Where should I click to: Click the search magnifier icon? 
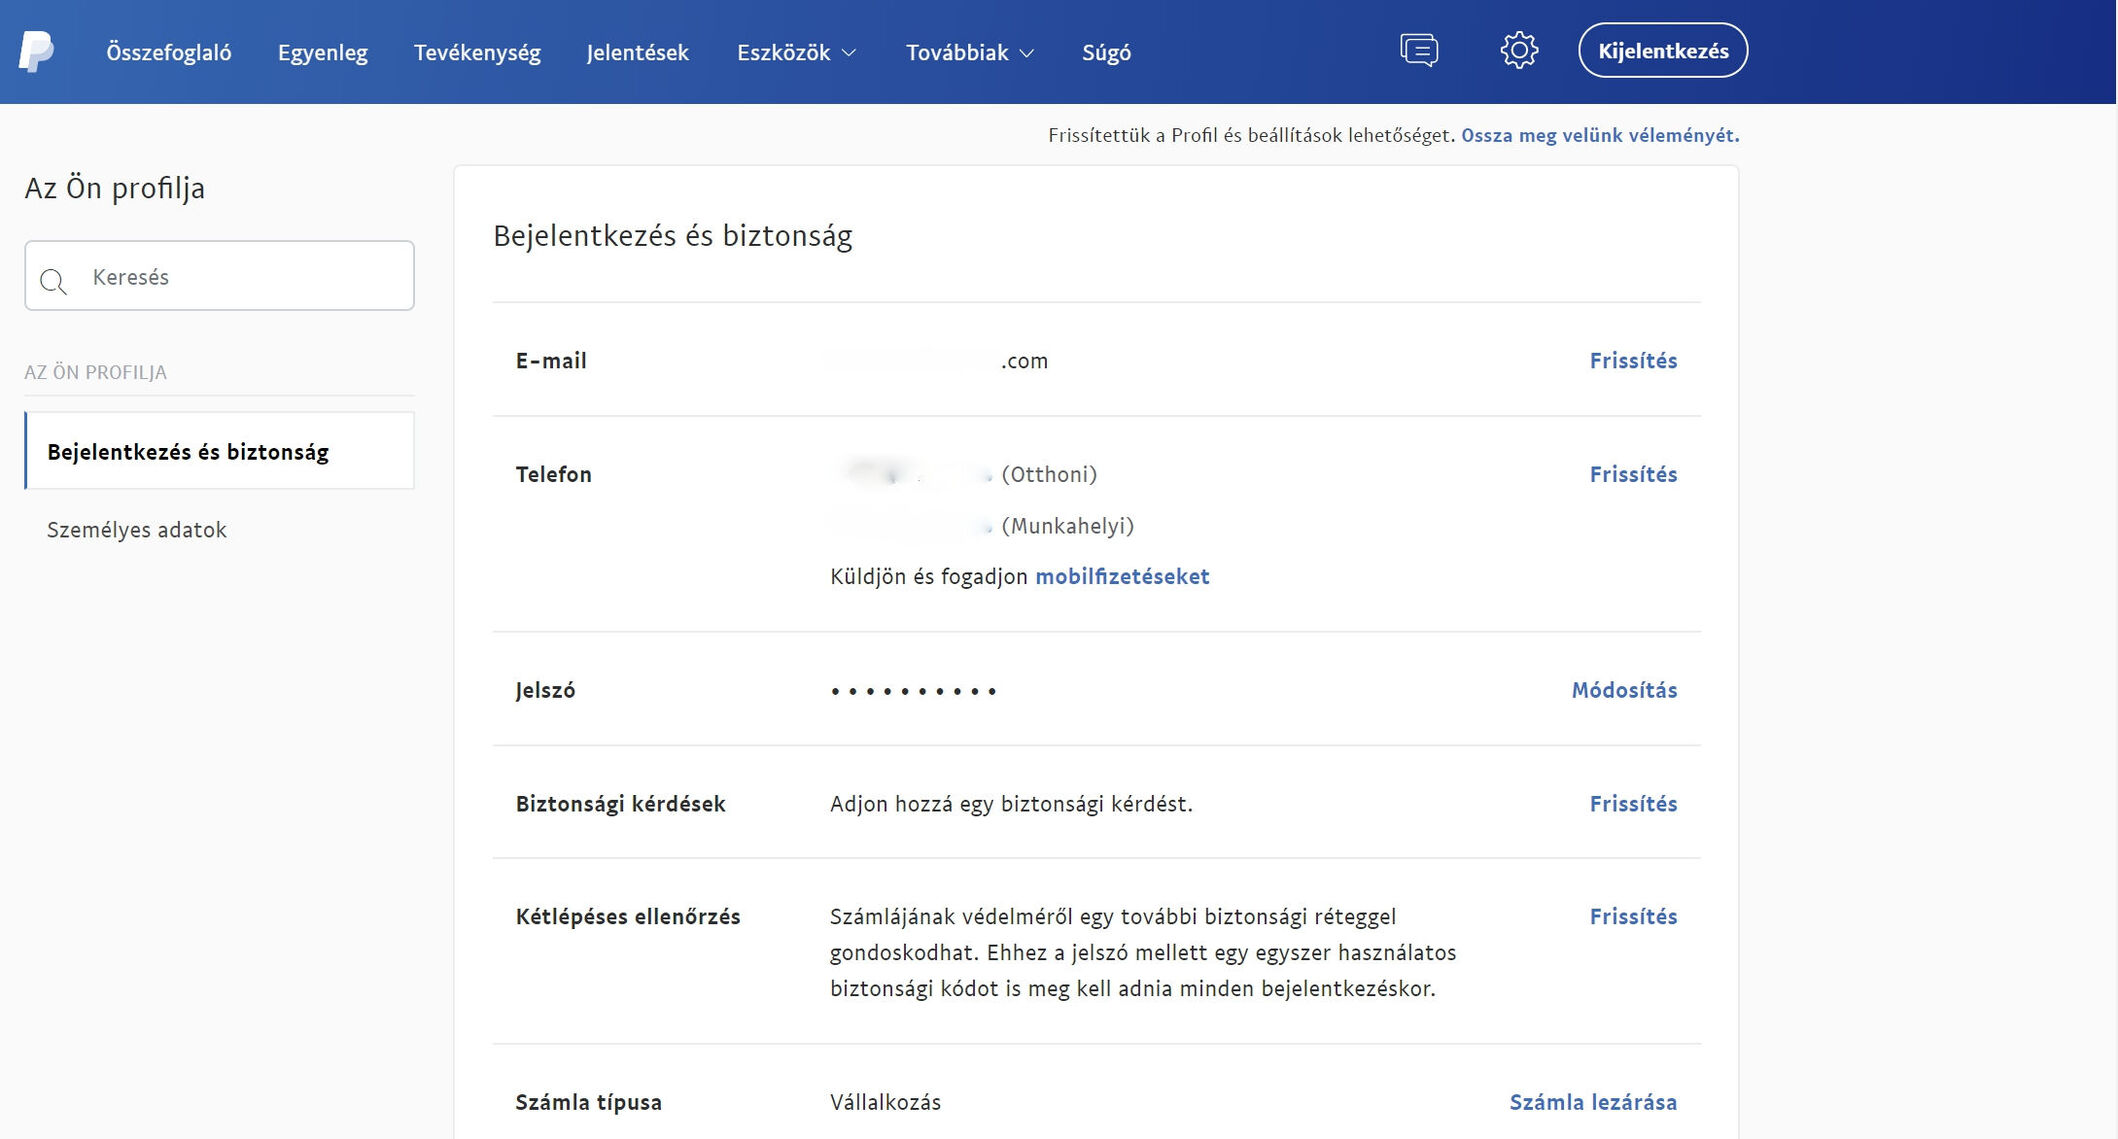tap(54, 281)
